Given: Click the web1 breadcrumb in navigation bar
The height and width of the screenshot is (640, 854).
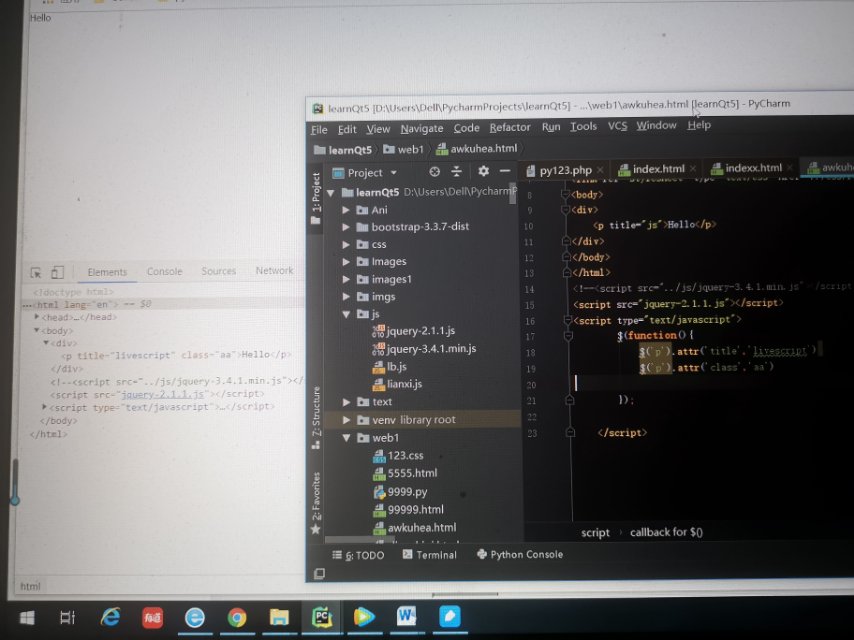Looking at the screenshot, I should (404, 149).
